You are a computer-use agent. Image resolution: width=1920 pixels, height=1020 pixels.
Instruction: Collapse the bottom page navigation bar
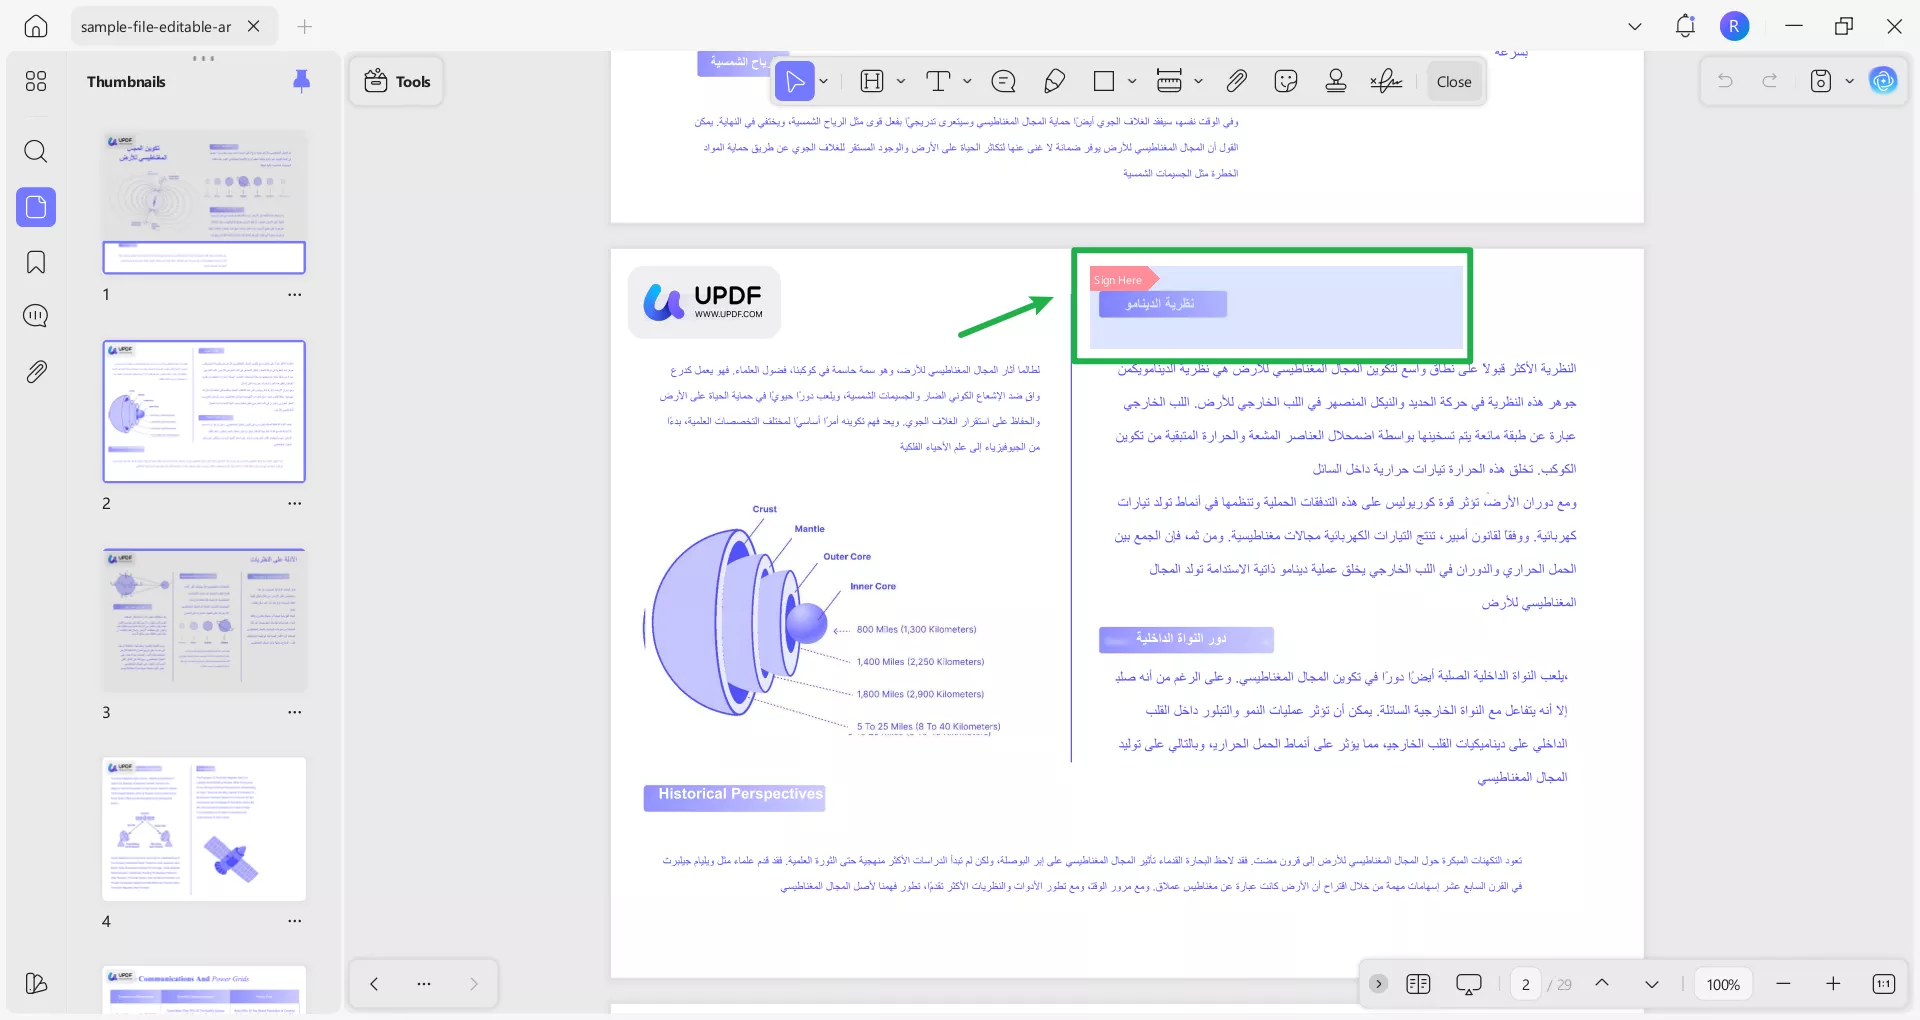click(1378, 984)
